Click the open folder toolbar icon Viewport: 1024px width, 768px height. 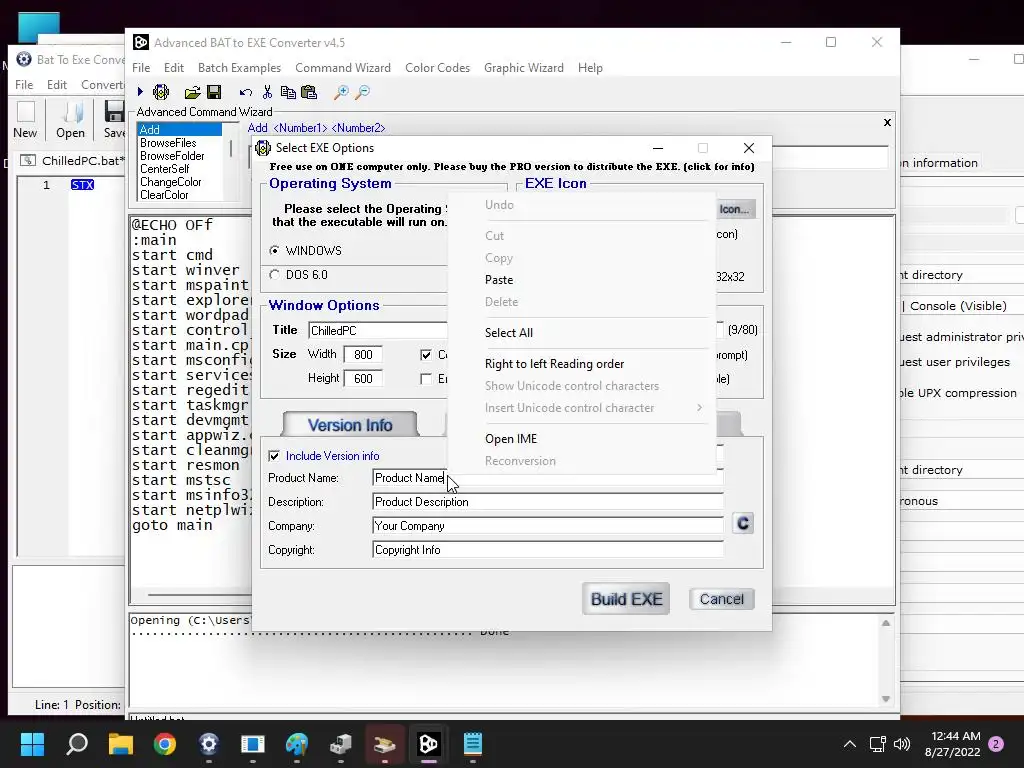192,92
